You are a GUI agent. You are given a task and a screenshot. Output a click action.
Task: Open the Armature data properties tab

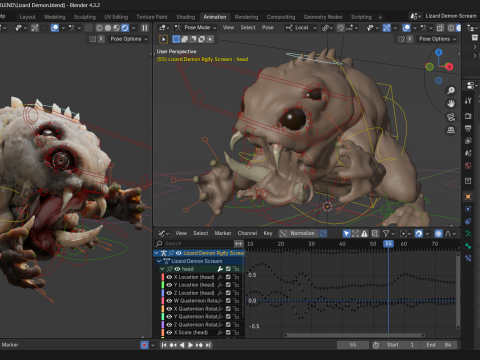[x=468, y=234]
